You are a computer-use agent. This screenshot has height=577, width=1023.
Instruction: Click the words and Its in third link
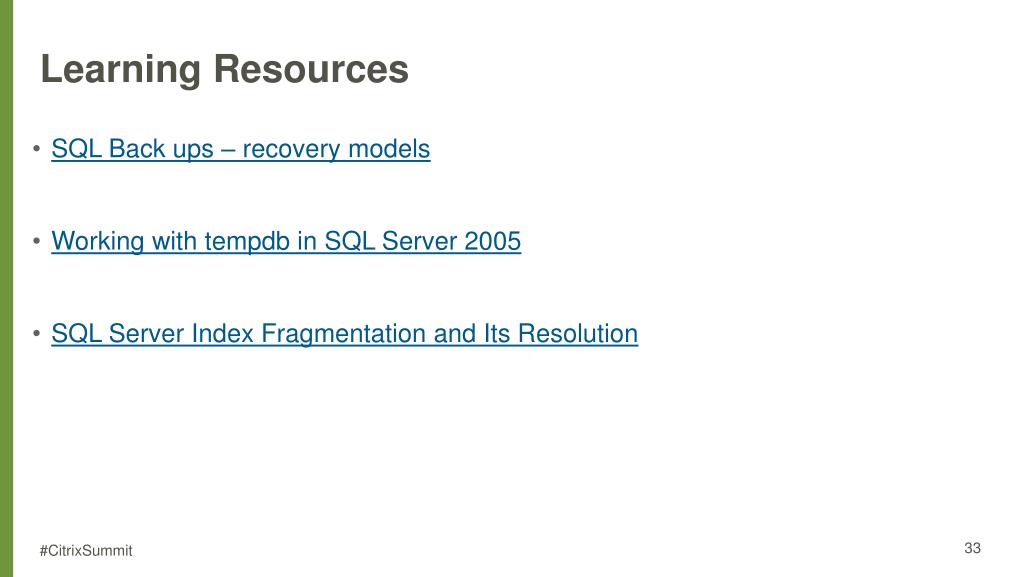click(x=472, y=334)
